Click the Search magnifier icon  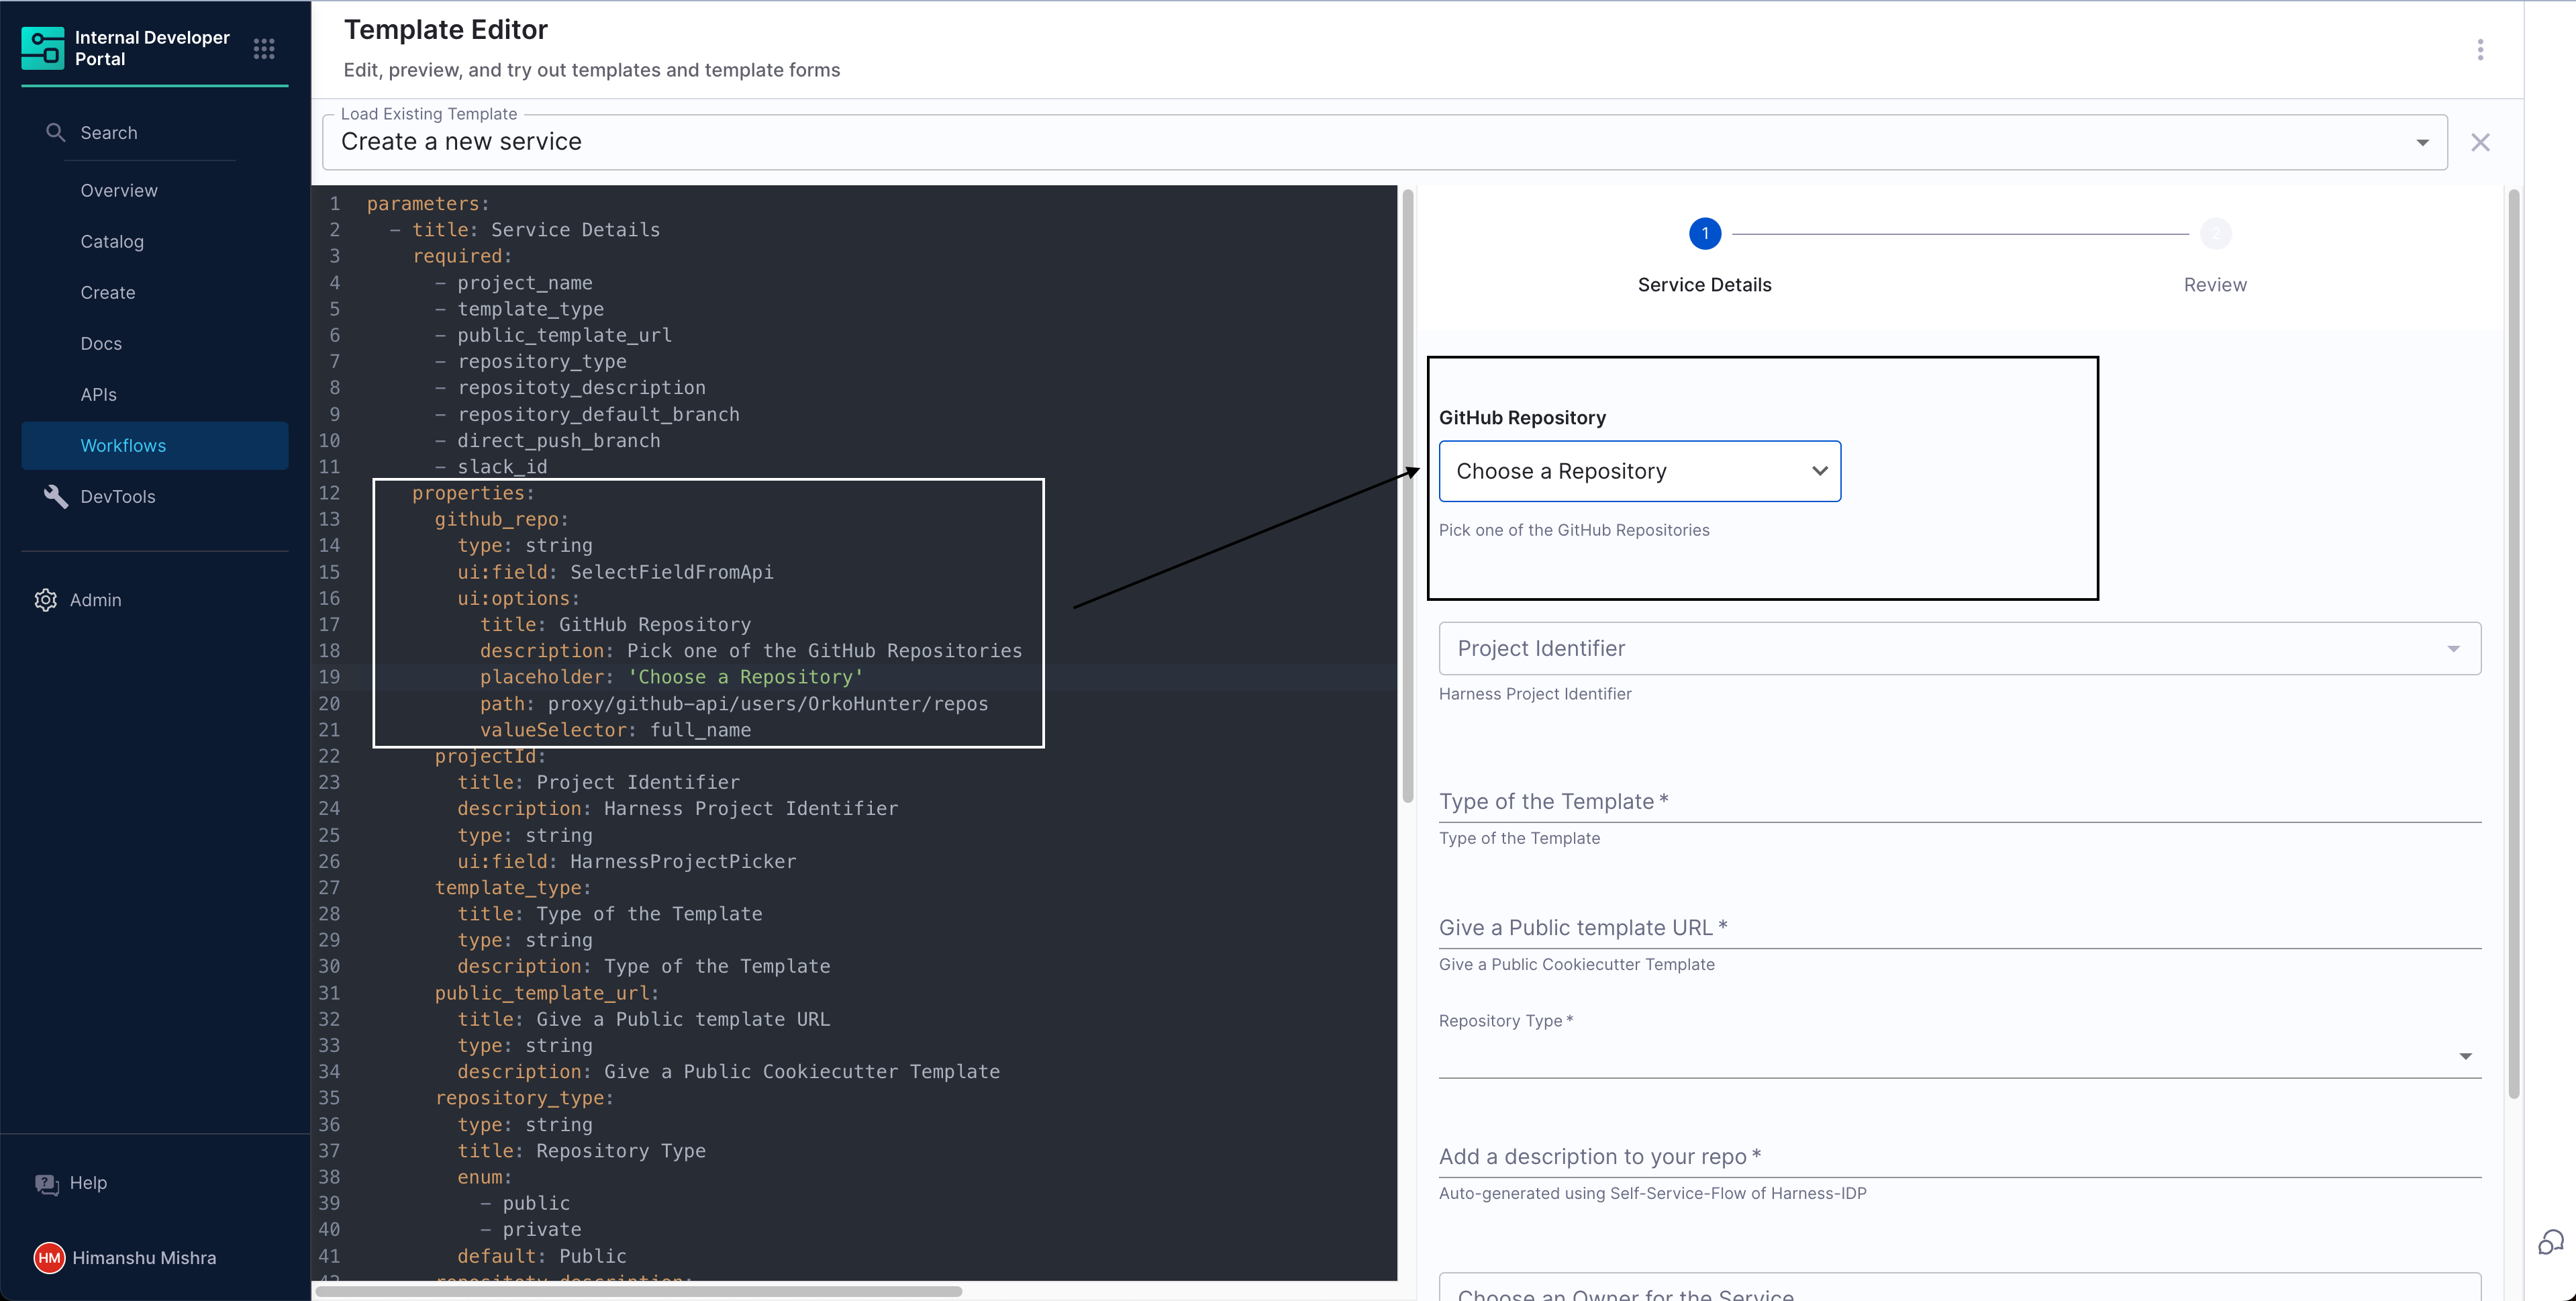pos(56,132)
